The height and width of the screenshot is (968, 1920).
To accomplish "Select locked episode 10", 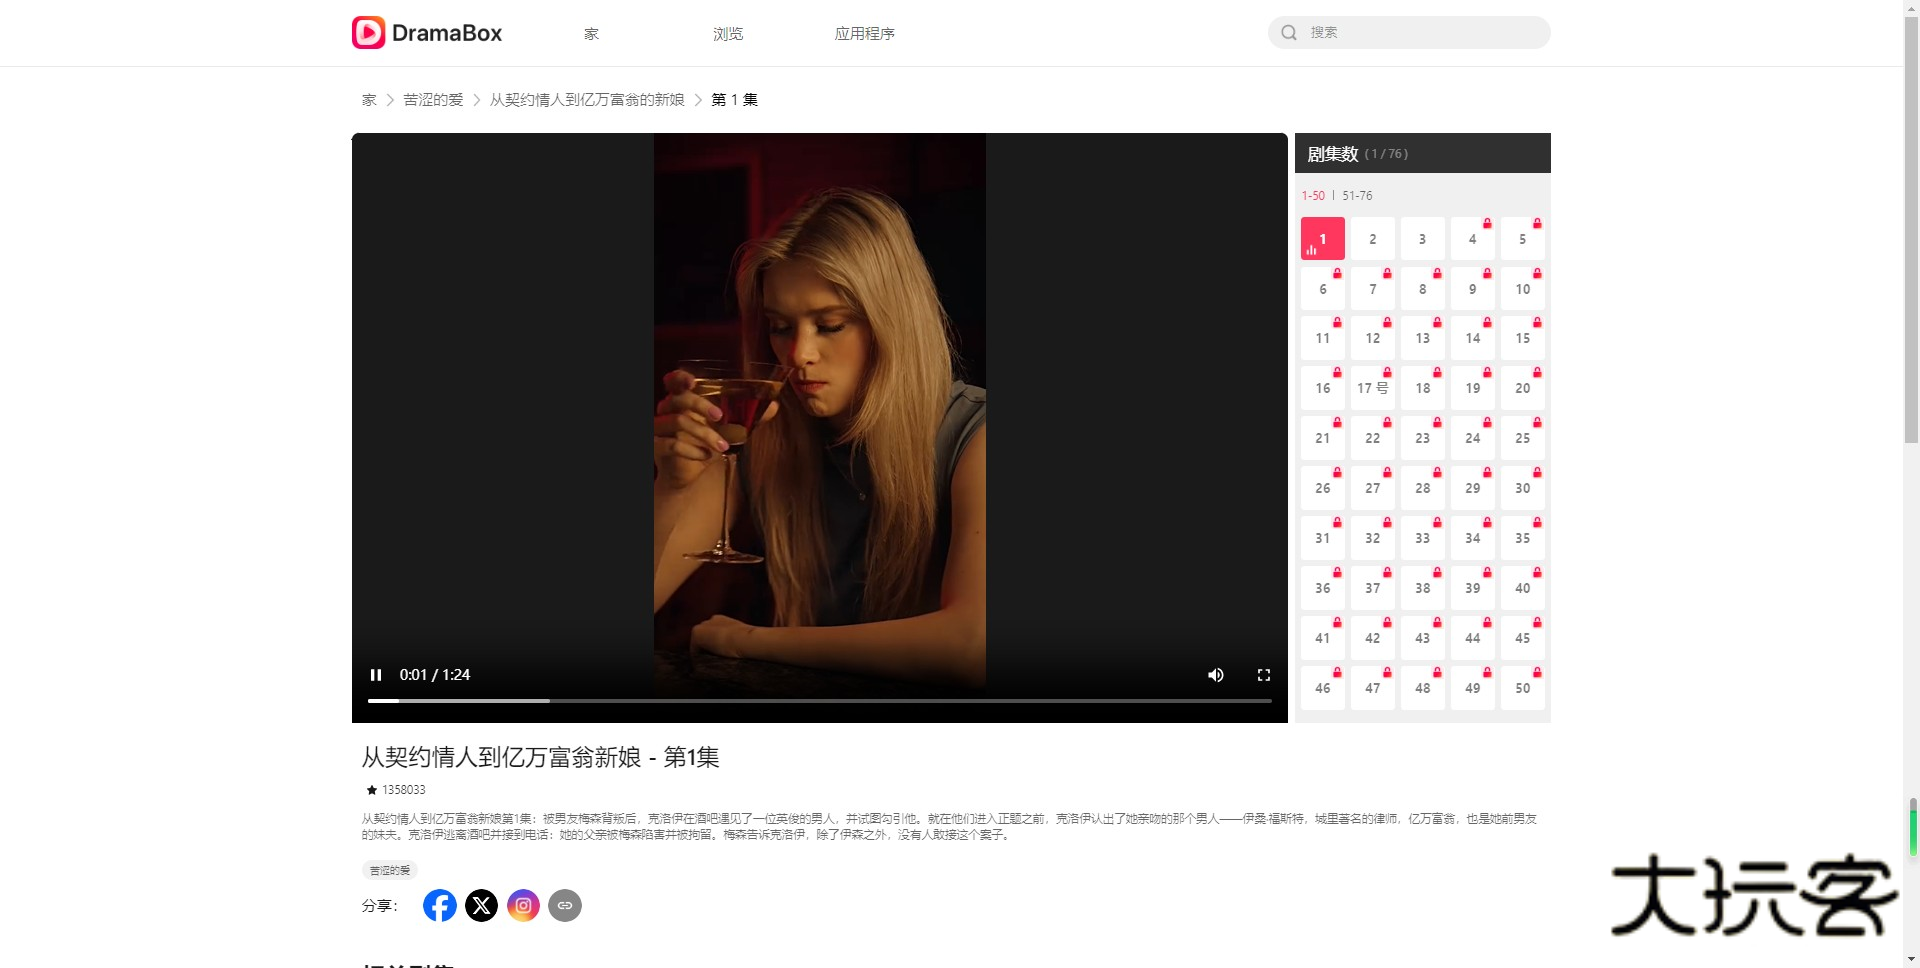I will tap(1523, 289).
